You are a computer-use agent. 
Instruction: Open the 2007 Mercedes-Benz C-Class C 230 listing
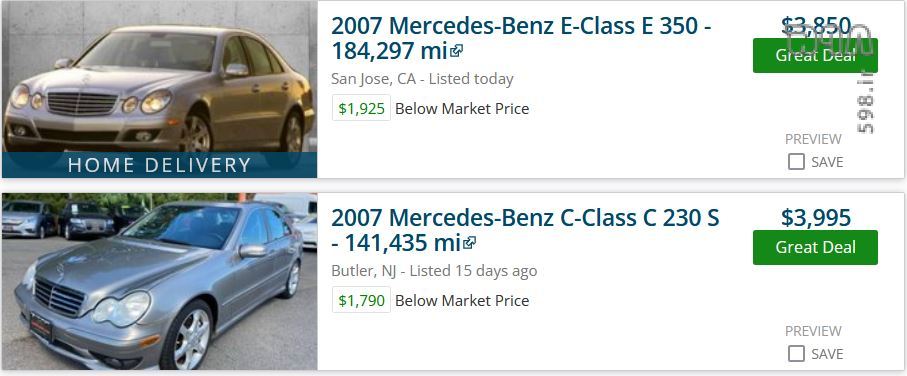coord(525,230)
